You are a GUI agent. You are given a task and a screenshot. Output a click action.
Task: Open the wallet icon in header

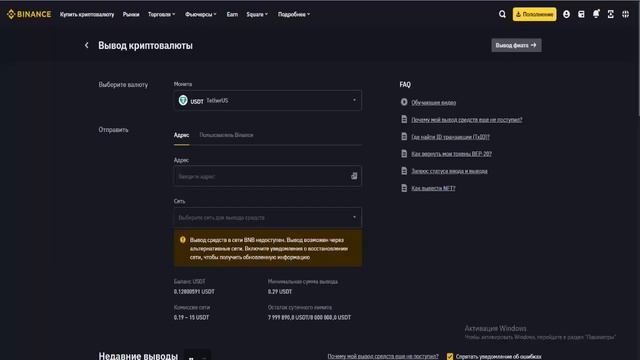pyautogui.click(x=581, y=14)
